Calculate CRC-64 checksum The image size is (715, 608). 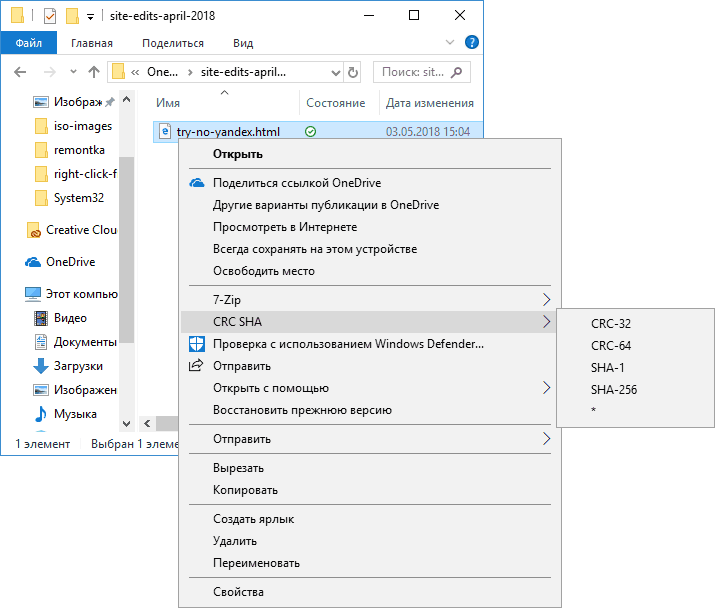tap(636, 346)
